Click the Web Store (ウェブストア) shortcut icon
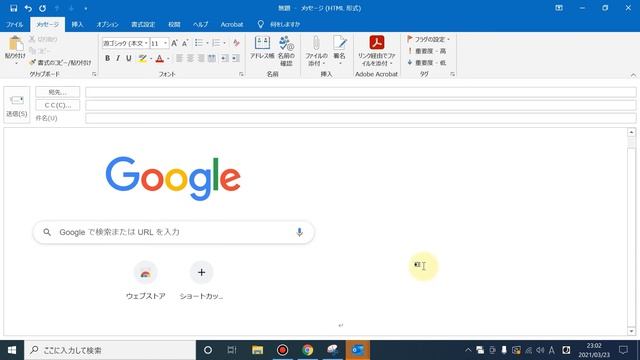 click(x=146, y=272)
